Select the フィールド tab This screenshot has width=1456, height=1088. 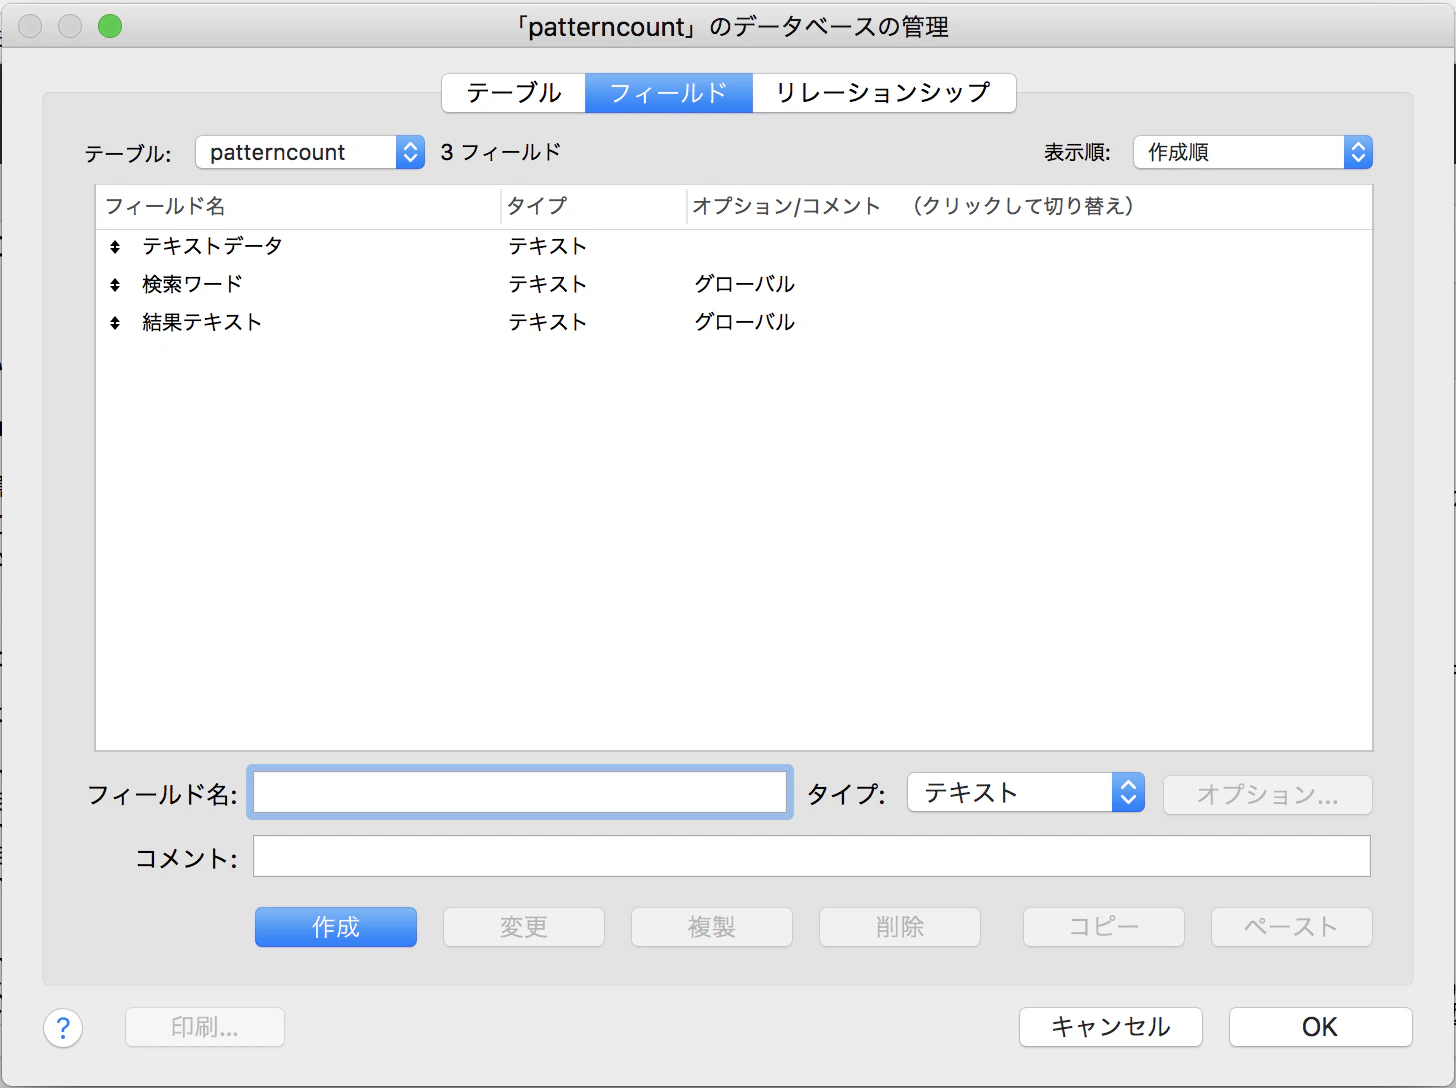(669, 93)
